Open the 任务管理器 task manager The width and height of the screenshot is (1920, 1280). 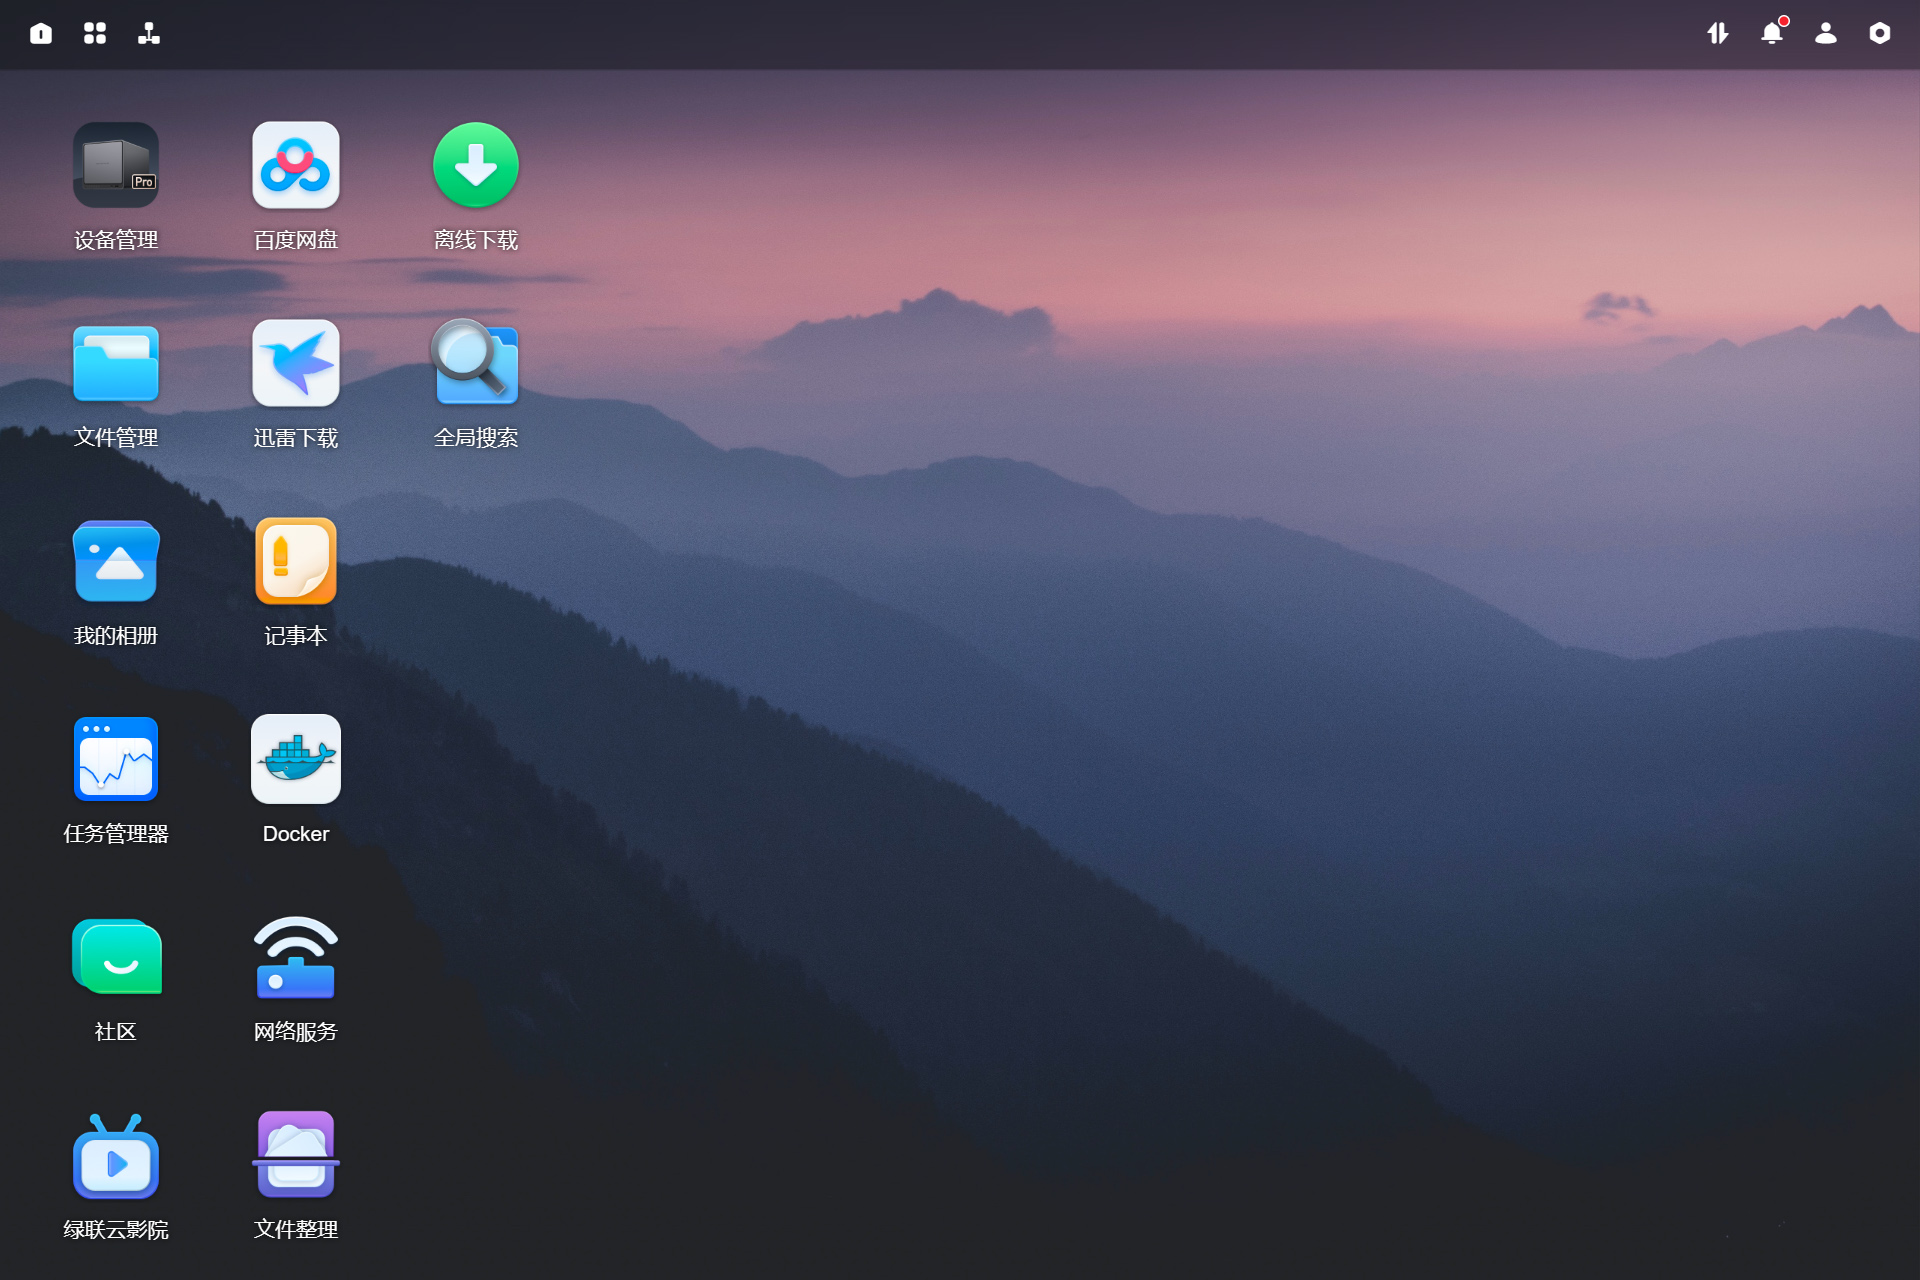116,760
